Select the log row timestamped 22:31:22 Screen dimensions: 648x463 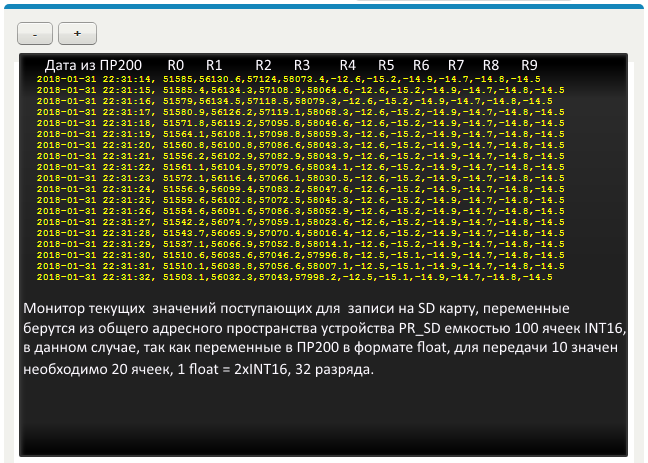[300, 167]
